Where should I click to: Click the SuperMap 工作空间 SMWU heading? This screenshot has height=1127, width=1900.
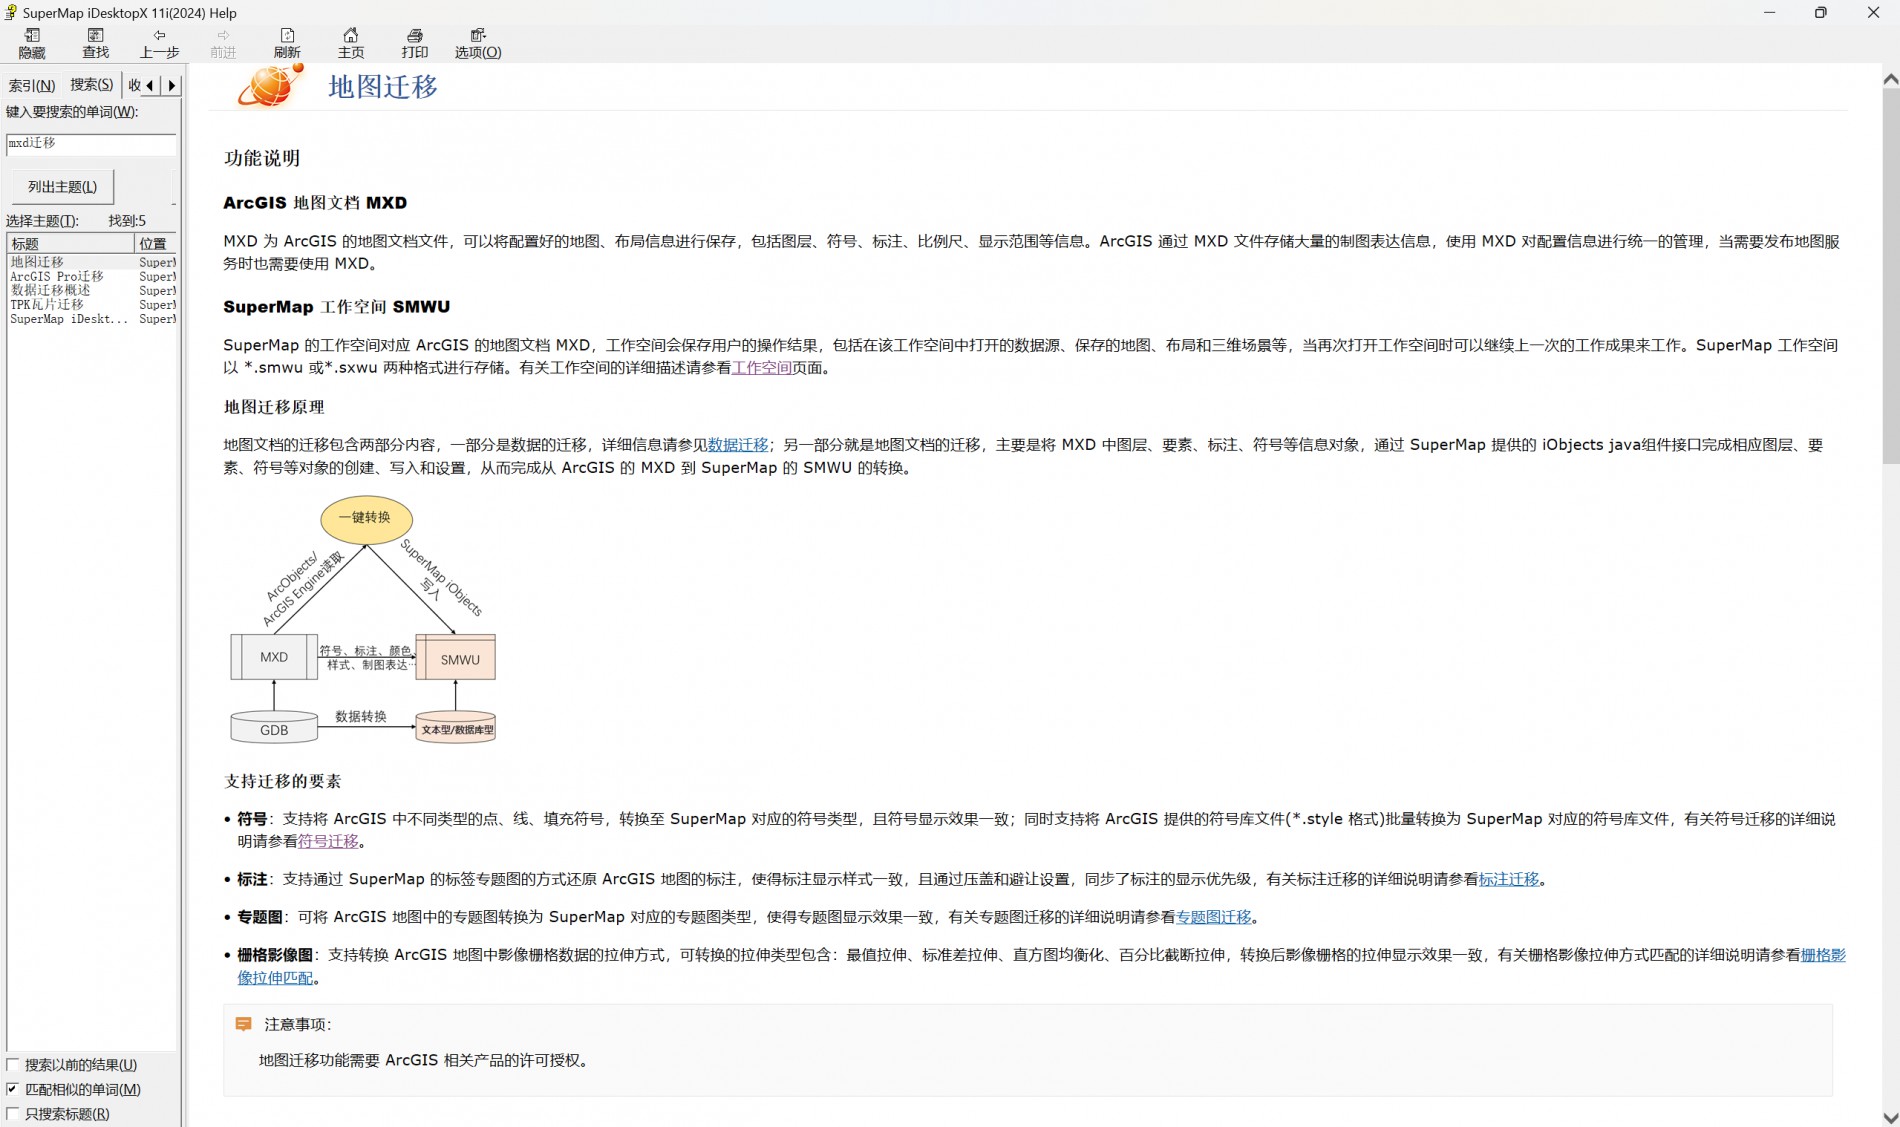336,307
